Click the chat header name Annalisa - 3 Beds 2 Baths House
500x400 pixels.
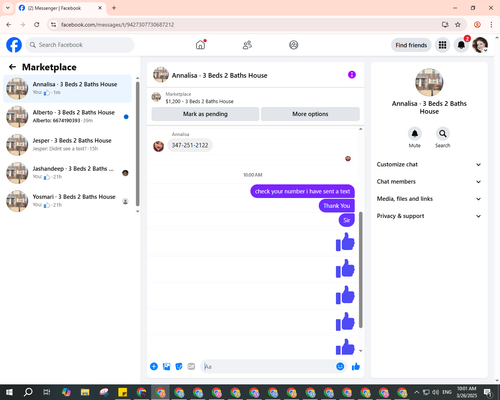click(x=219, y=75)
